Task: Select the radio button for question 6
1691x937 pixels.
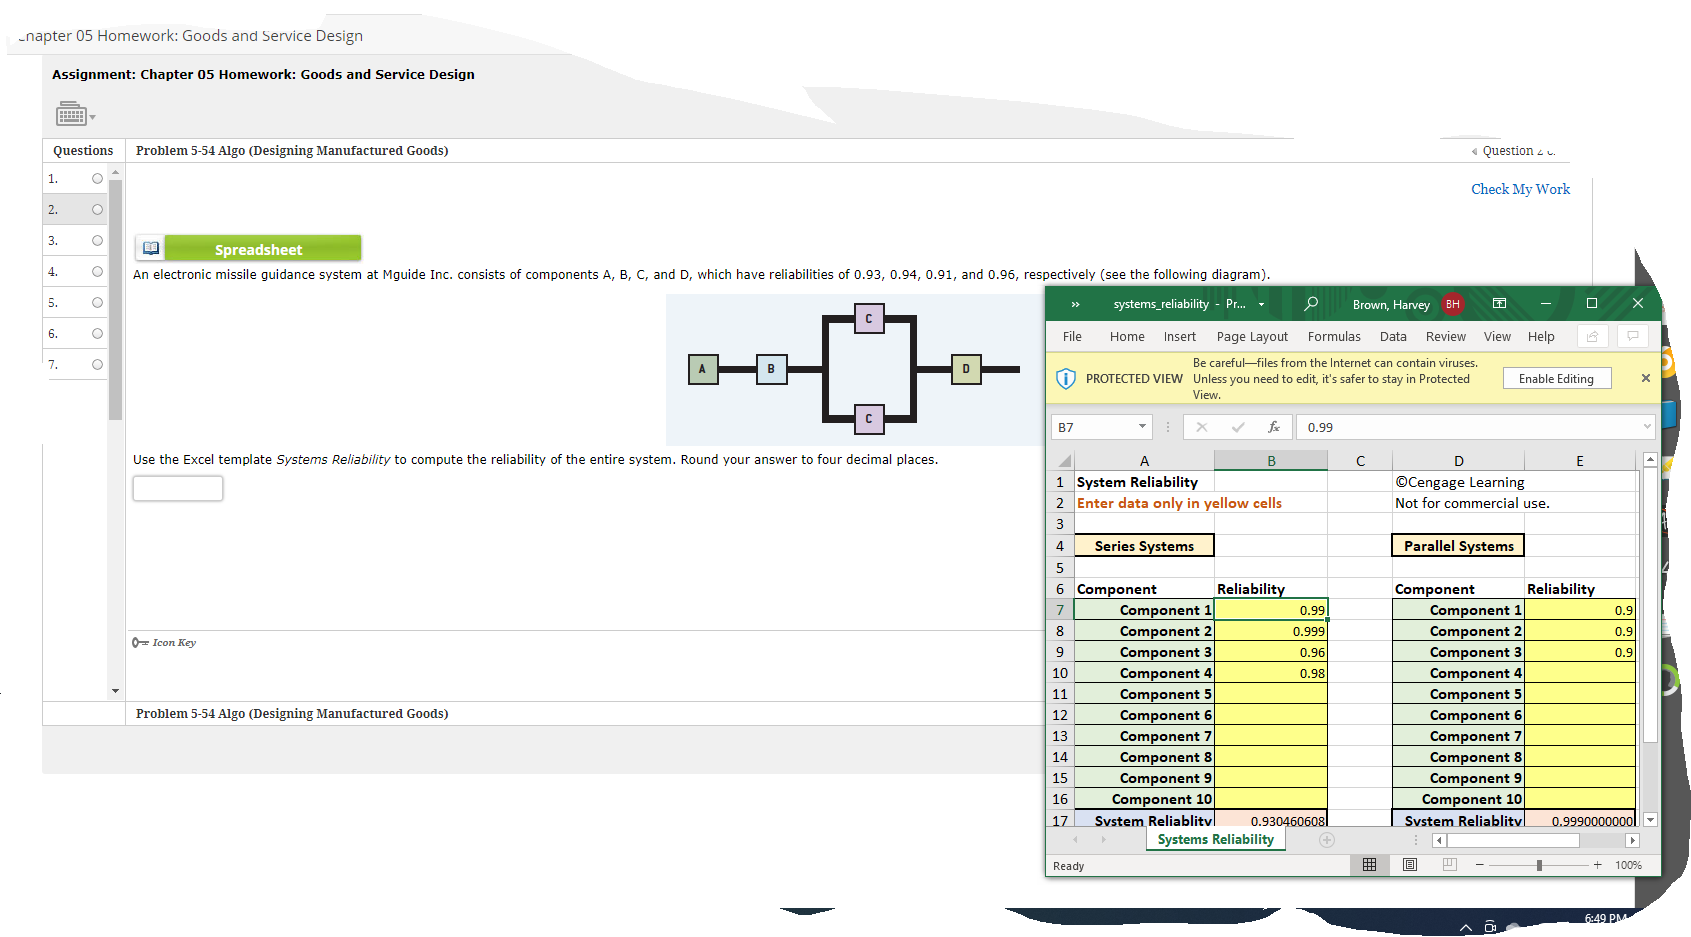Action: 97,334
